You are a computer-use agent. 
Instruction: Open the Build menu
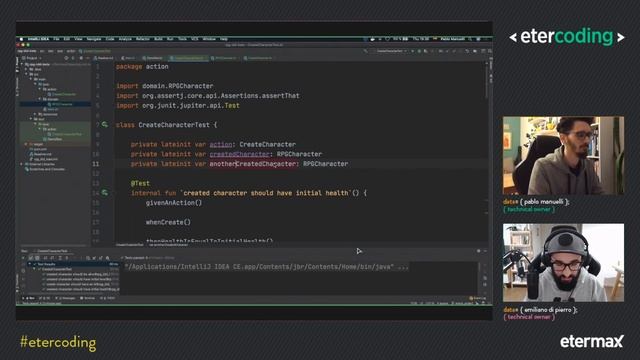pyautogui.click(x=158, y=39)
